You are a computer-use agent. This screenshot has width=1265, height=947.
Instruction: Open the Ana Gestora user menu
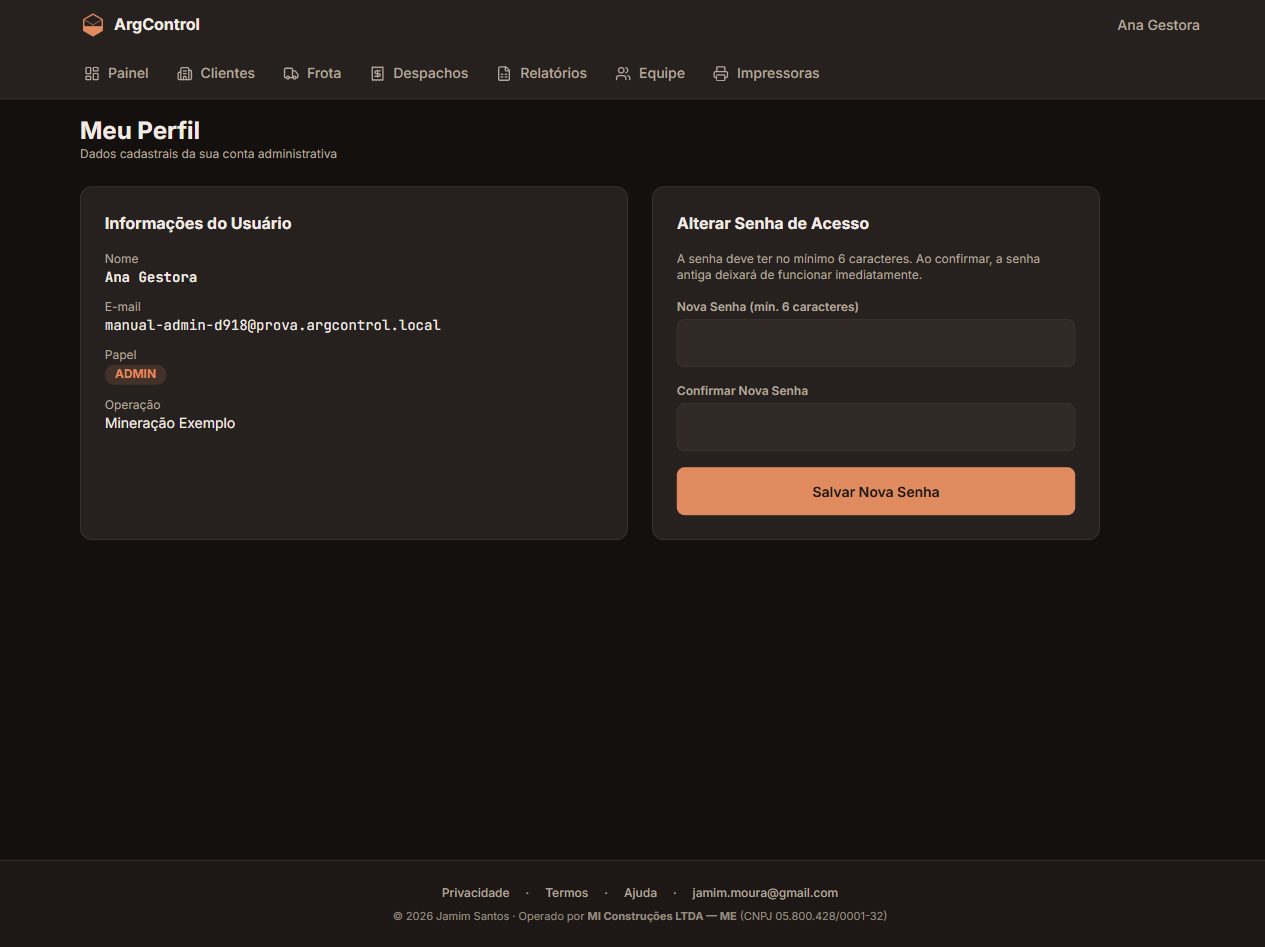point(1158,25)
